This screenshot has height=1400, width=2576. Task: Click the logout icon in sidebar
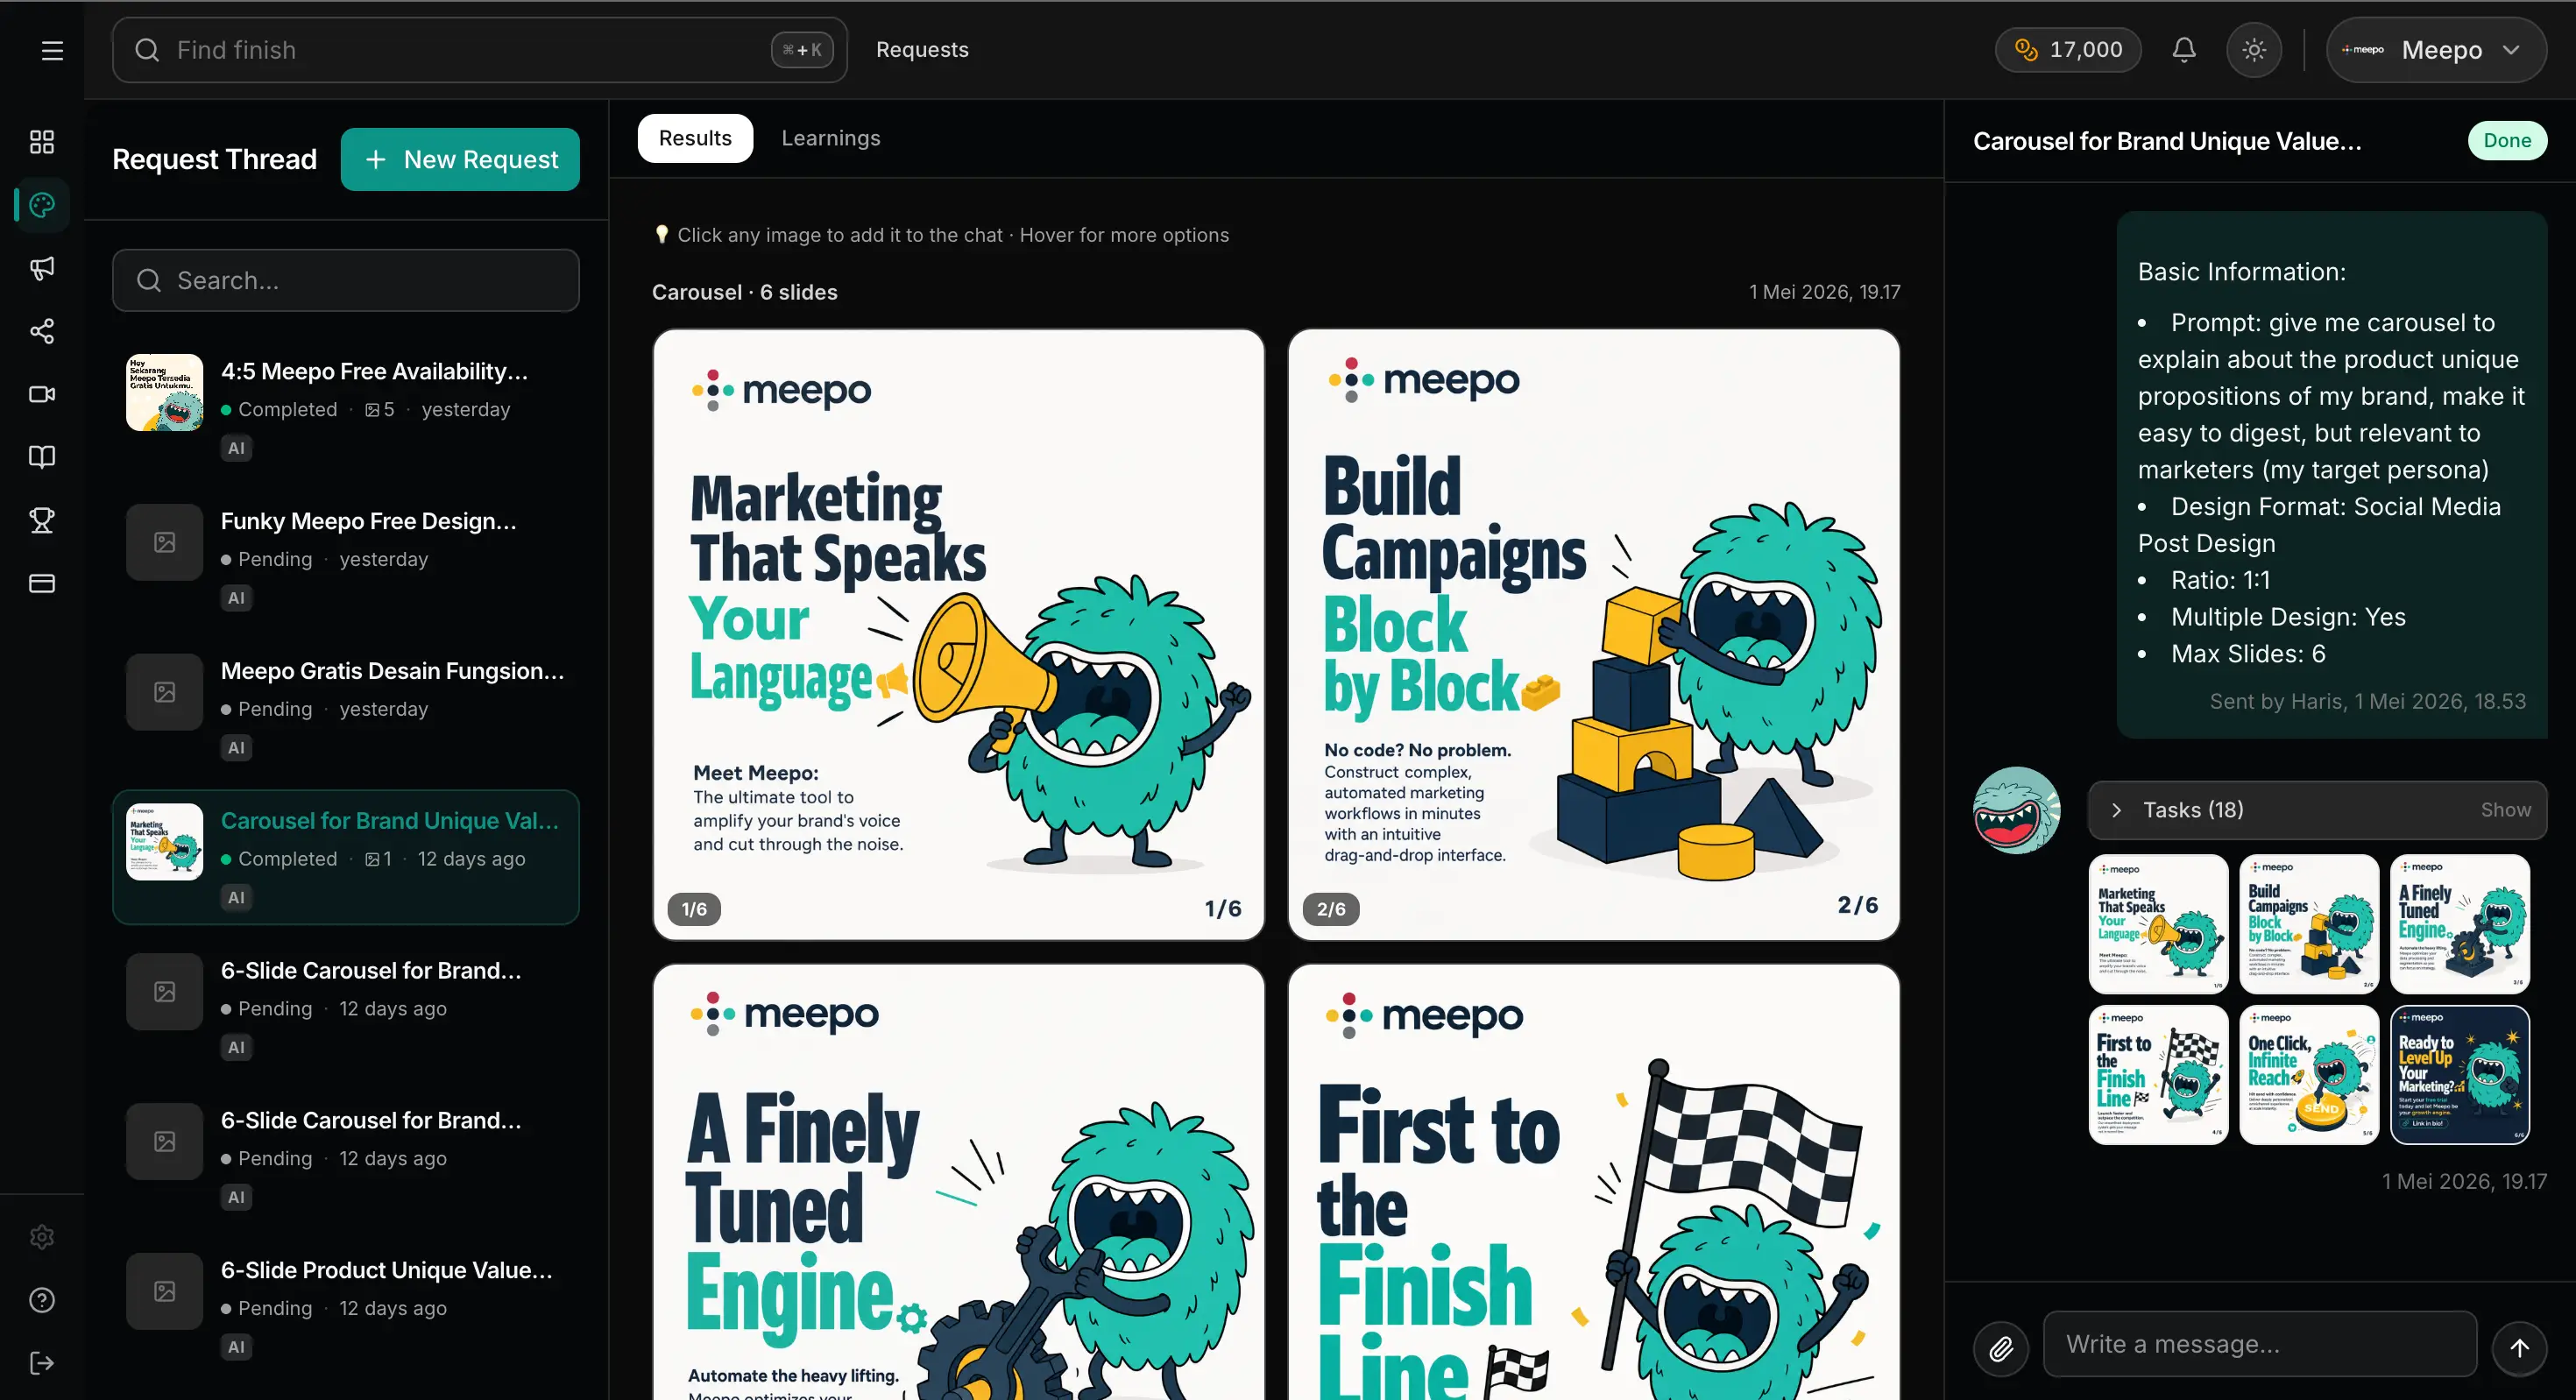point(42,1363)
